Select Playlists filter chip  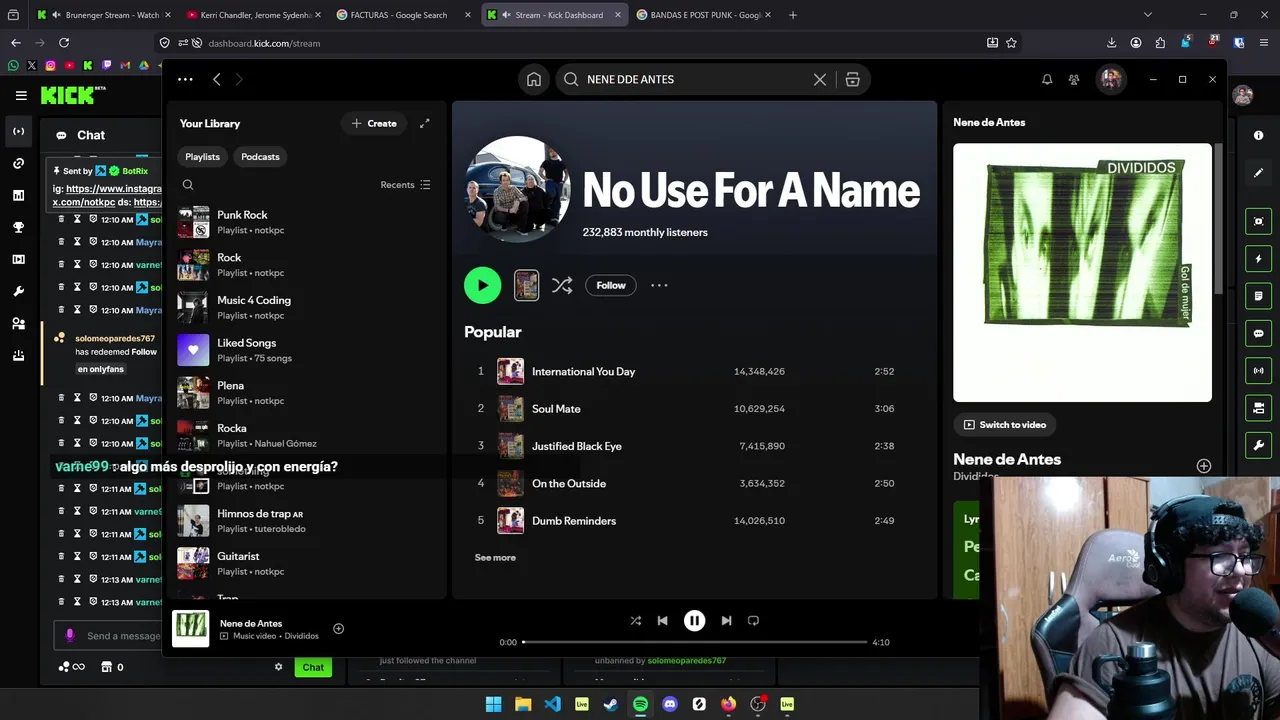click(x=202, y=157)
